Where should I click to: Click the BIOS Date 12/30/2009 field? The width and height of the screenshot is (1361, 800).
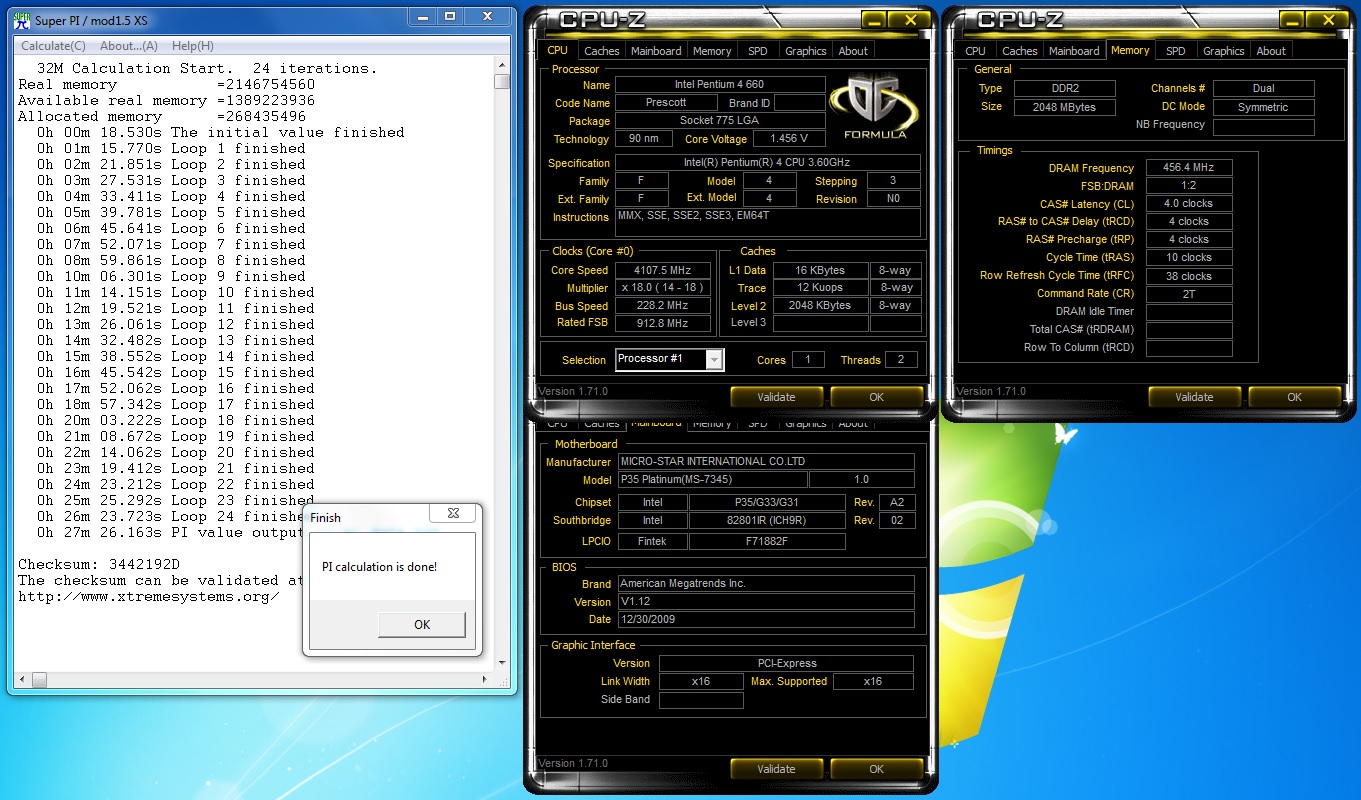(765, 620)
